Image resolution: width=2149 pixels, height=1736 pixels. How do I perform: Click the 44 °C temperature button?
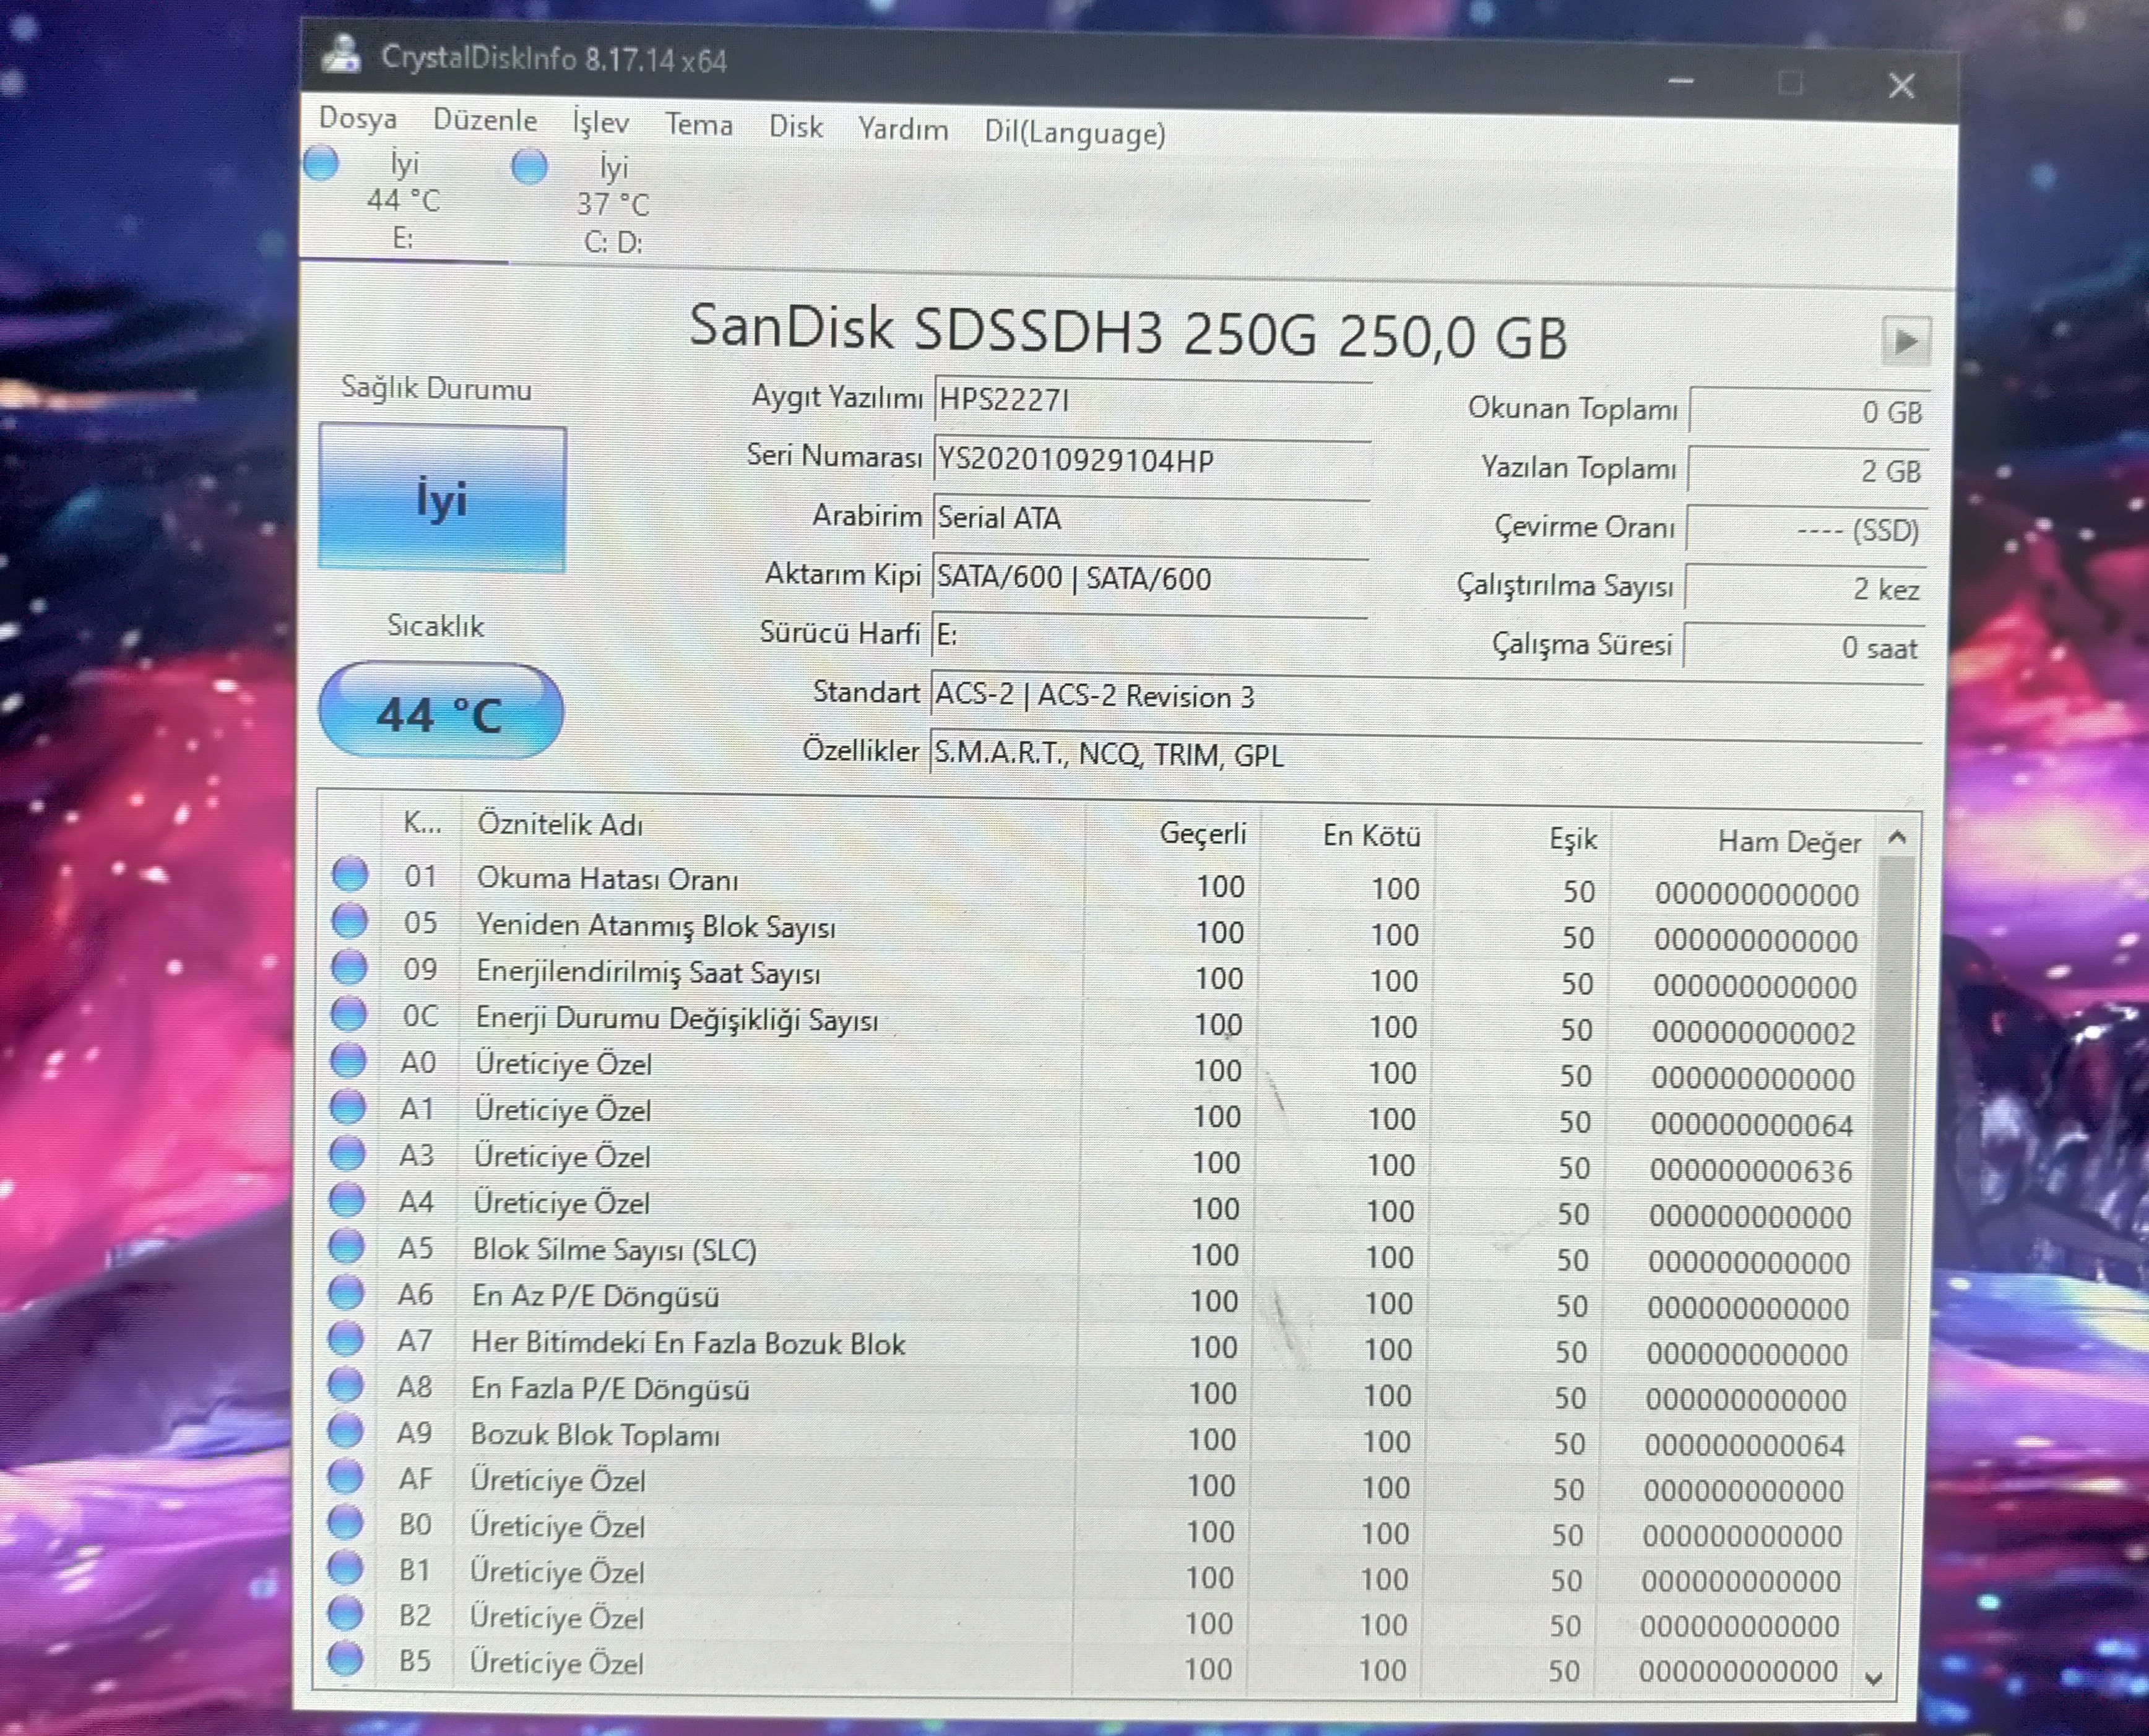(x=441, y=712)
